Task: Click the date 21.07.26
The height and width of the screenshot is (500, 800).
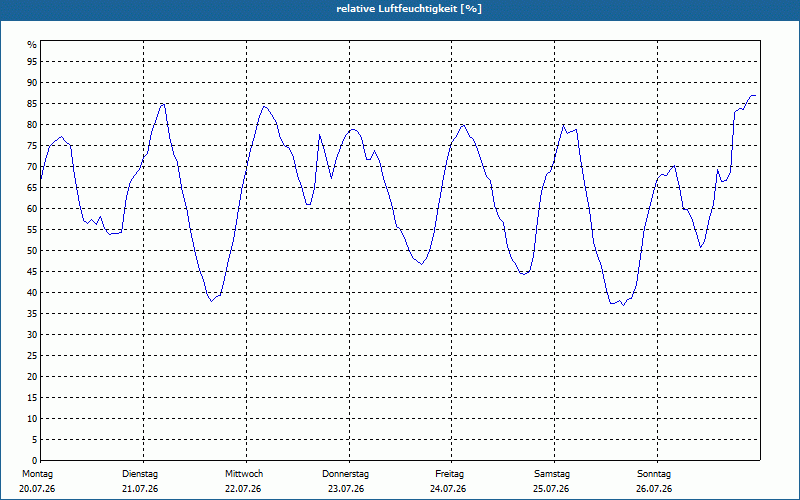Action: [140, 489]
